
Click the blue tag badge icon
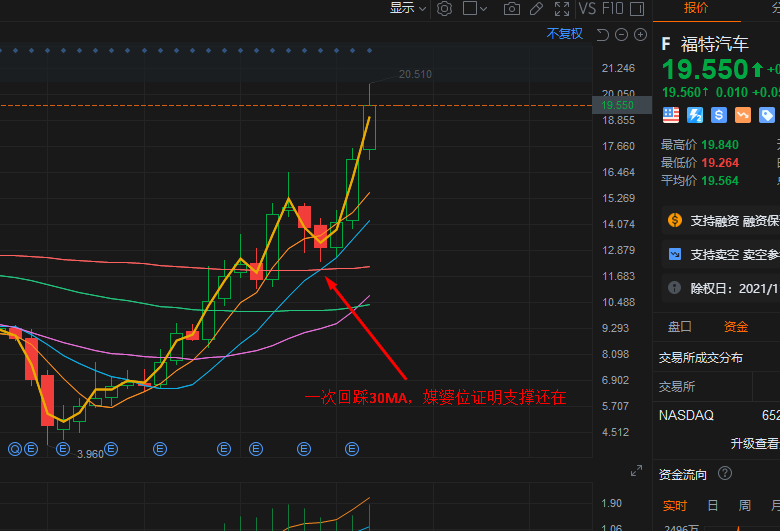[x=766, y=115]
